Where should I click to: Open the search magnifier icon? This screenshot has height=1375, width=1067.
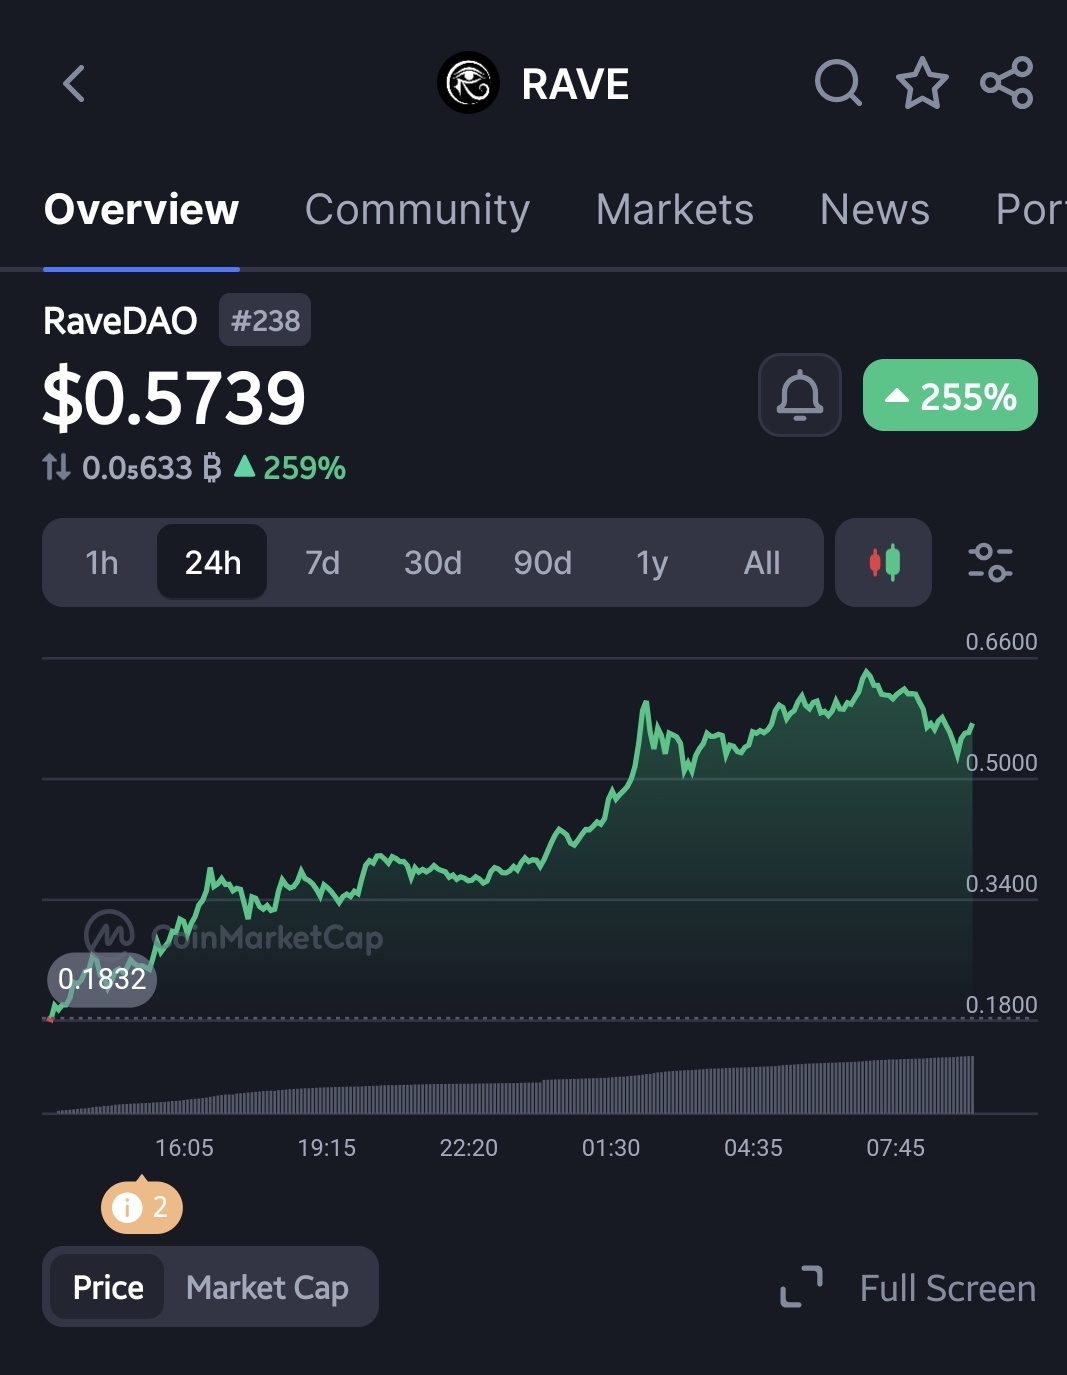(838, 83)
